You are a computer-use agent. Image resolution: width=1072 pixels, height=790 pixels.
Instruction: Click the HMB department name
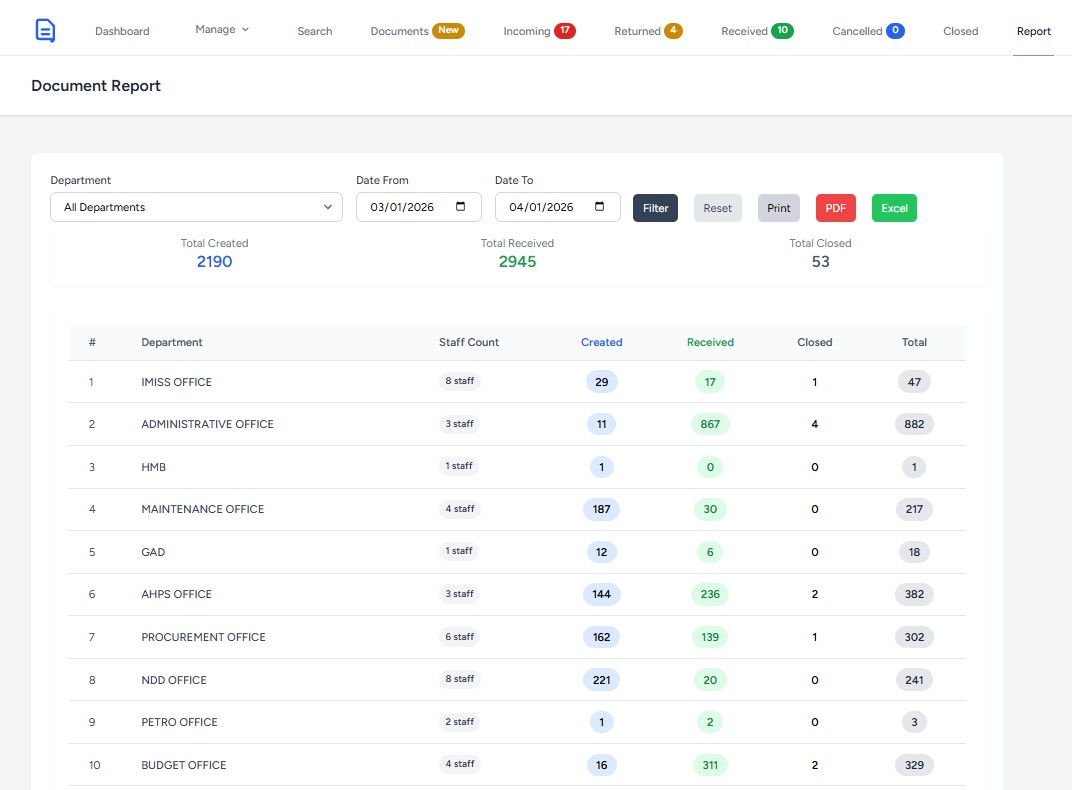click(x=153, y=467)
